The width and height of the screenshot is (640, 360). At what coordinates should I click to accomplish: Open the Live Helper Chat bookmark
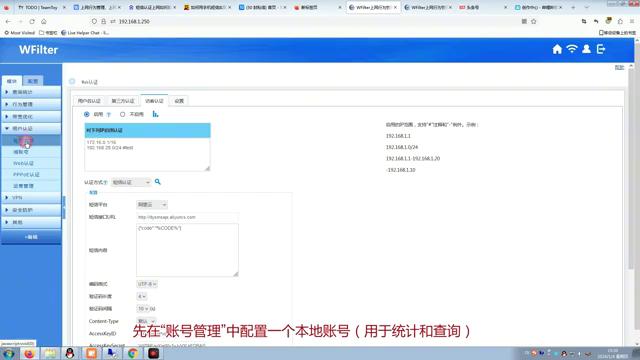click(85, 33)
